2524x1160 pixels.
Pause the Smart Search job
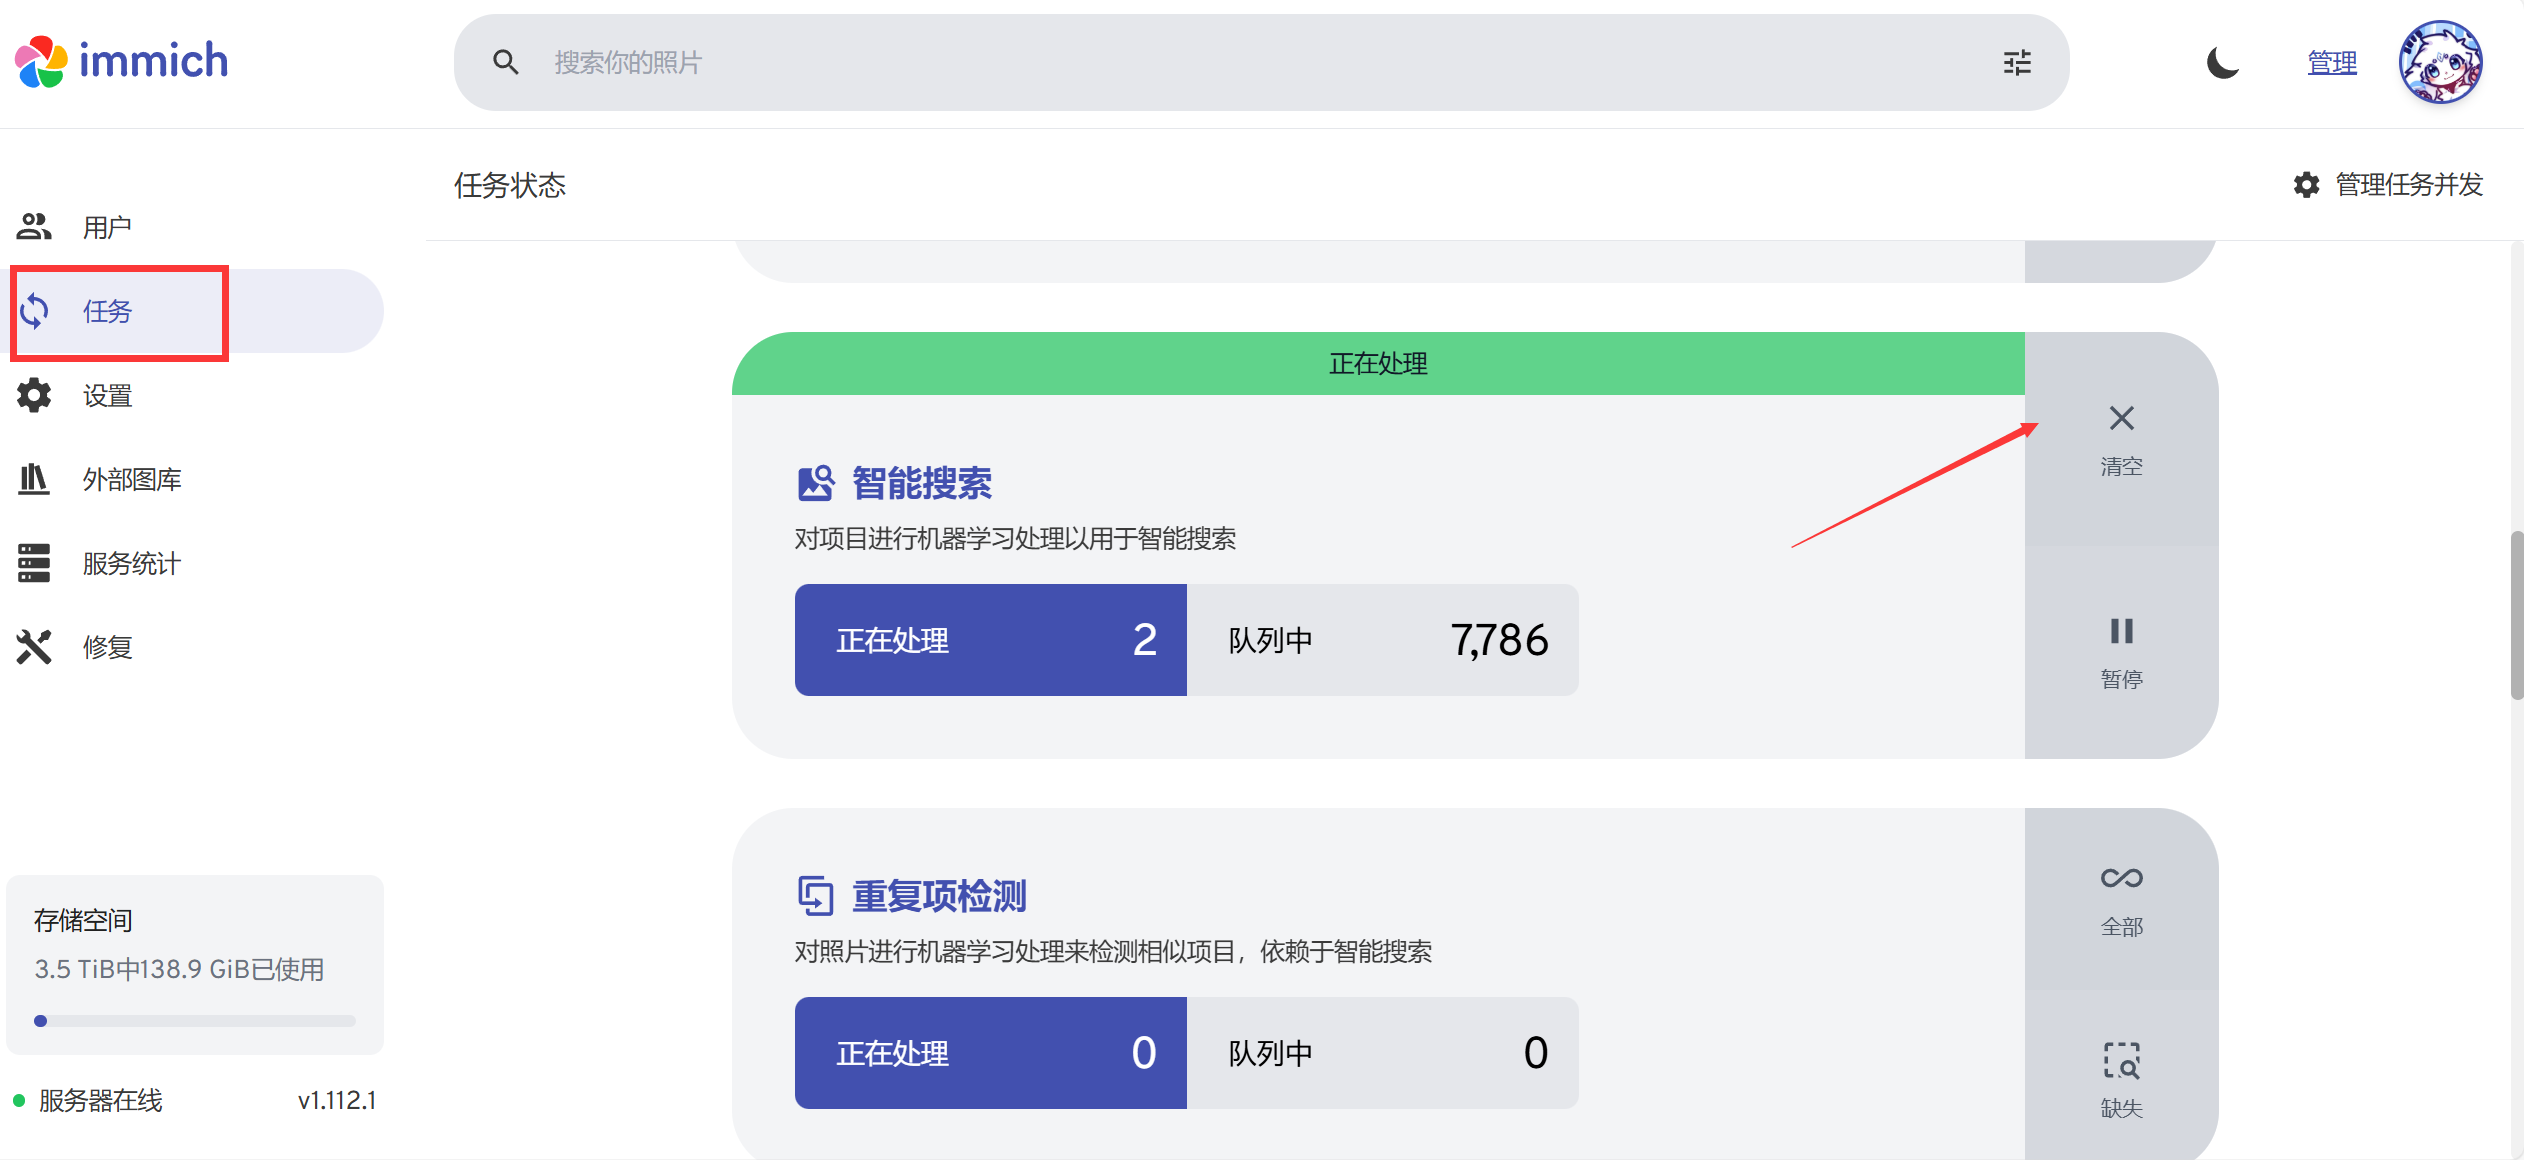(x=2121, y=651)
